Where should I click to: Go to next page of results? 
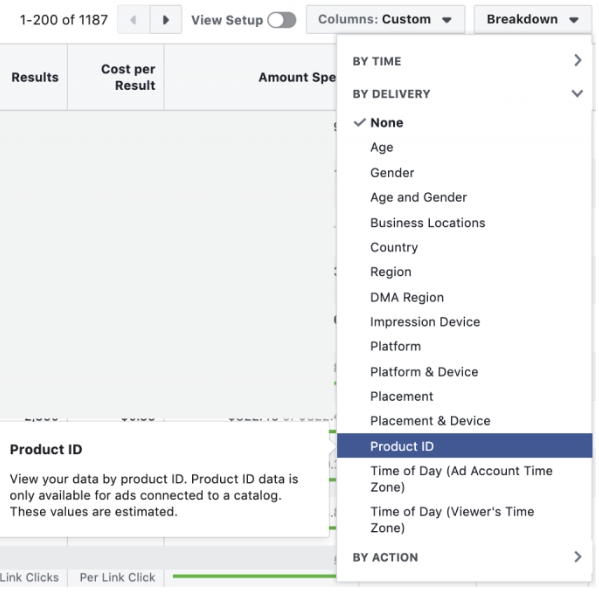click(x=166, y=20)
